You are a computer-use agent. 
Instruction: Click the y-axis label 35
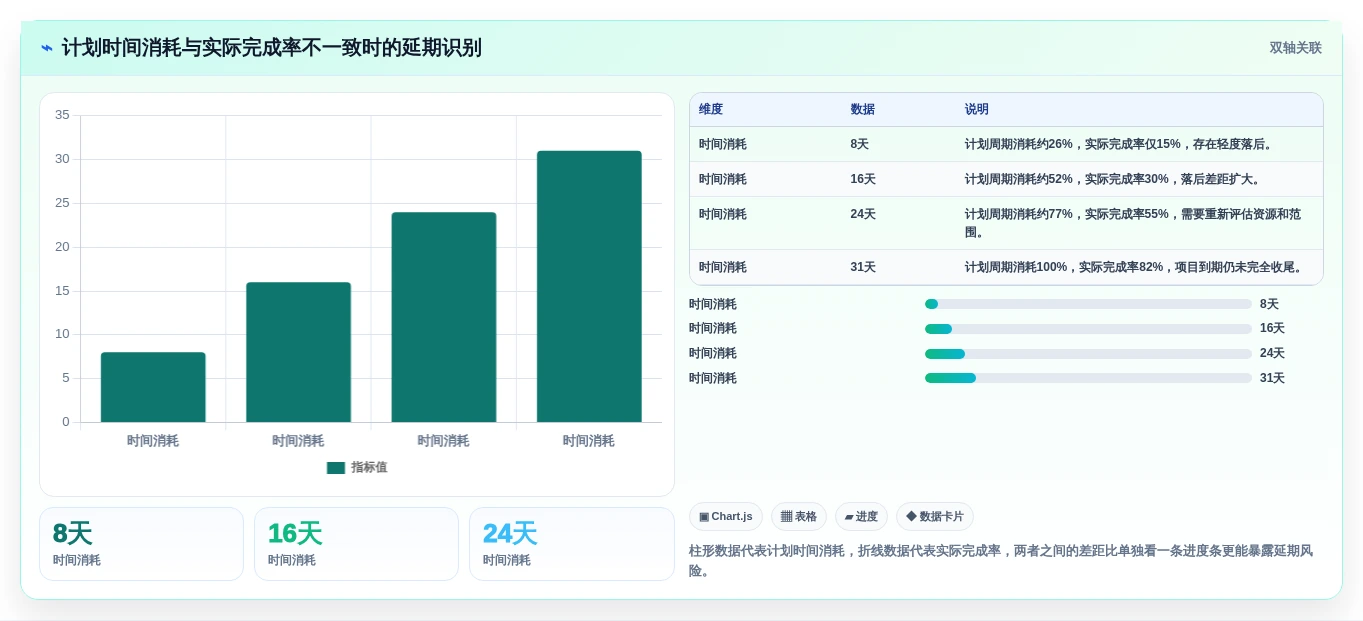[x=62, y=115]
